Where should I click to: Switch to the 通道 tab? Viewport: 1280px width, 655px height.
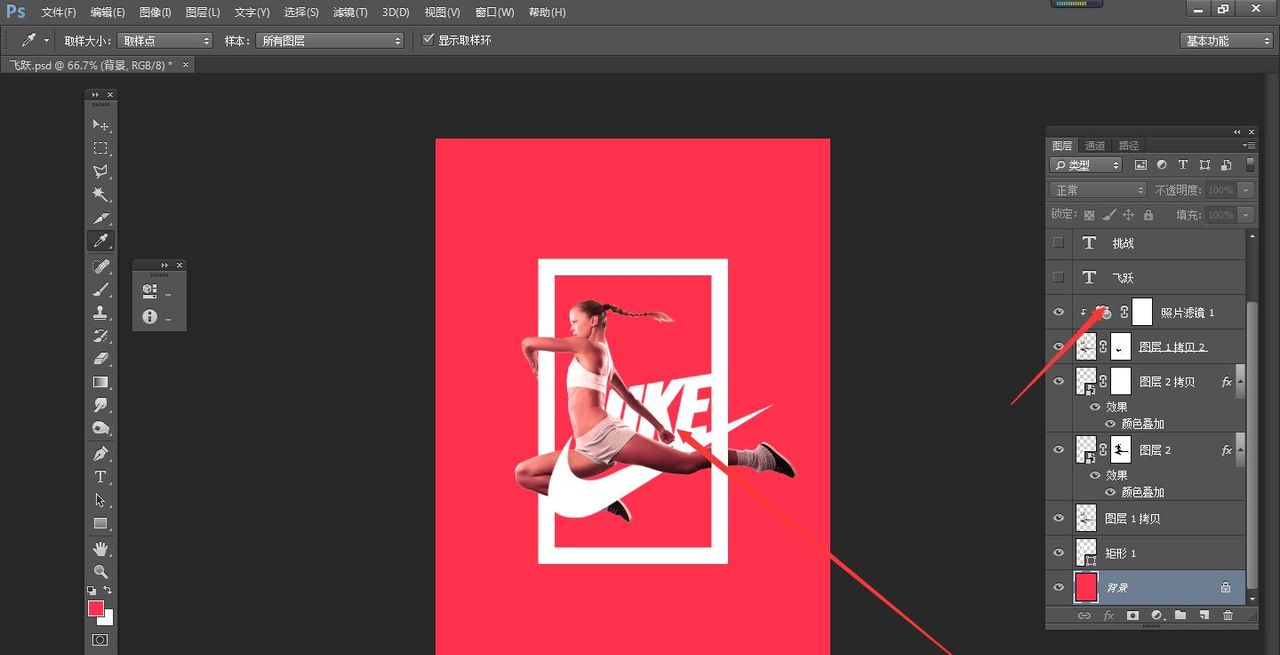pyautogui.click(x=1095, y=146)
